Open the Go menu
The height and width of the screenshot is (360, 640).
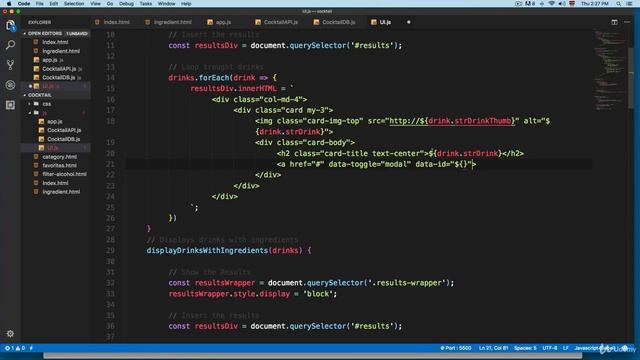(110, 4)
